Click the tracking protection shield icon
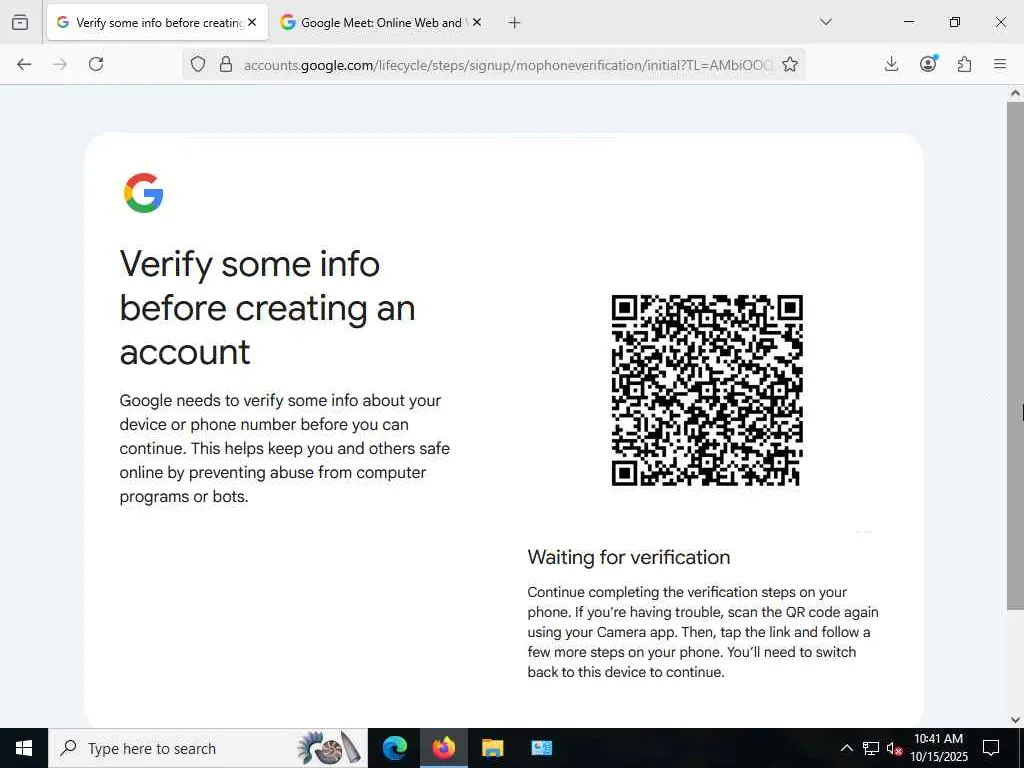Image resolution: width=1024 pixels, height=768 pixels. [x=198, y=64]
